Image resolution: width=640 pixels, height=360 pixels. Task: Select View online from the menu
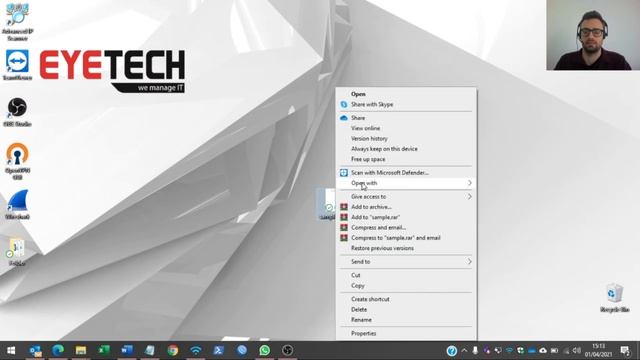point(406,128)
